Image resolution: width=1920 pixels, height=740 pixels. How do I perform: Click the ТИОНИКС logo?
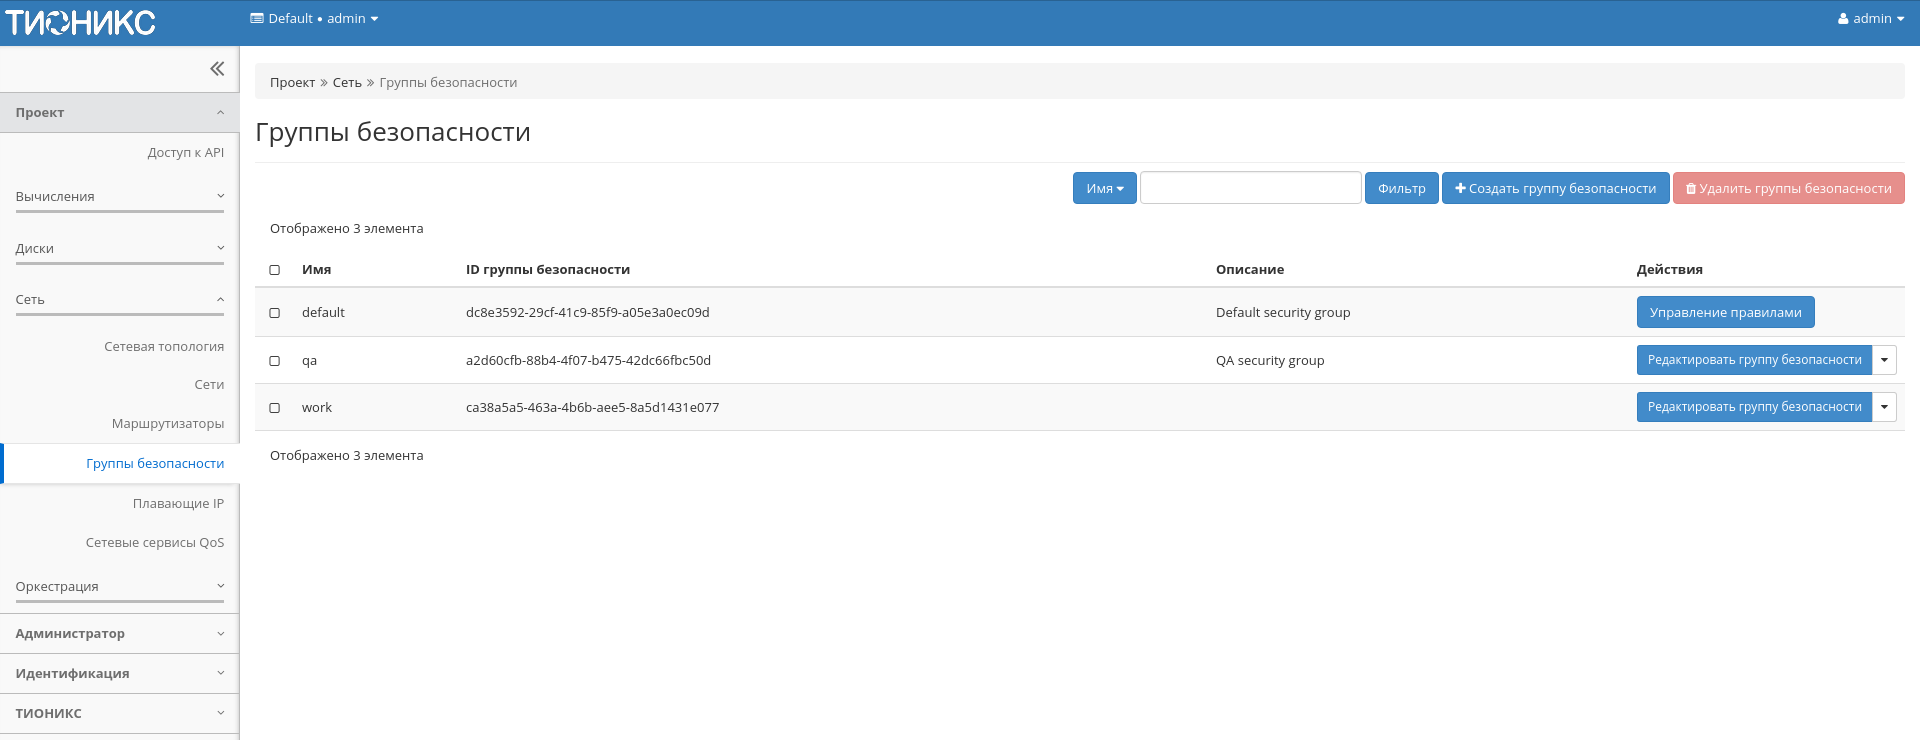80,22
